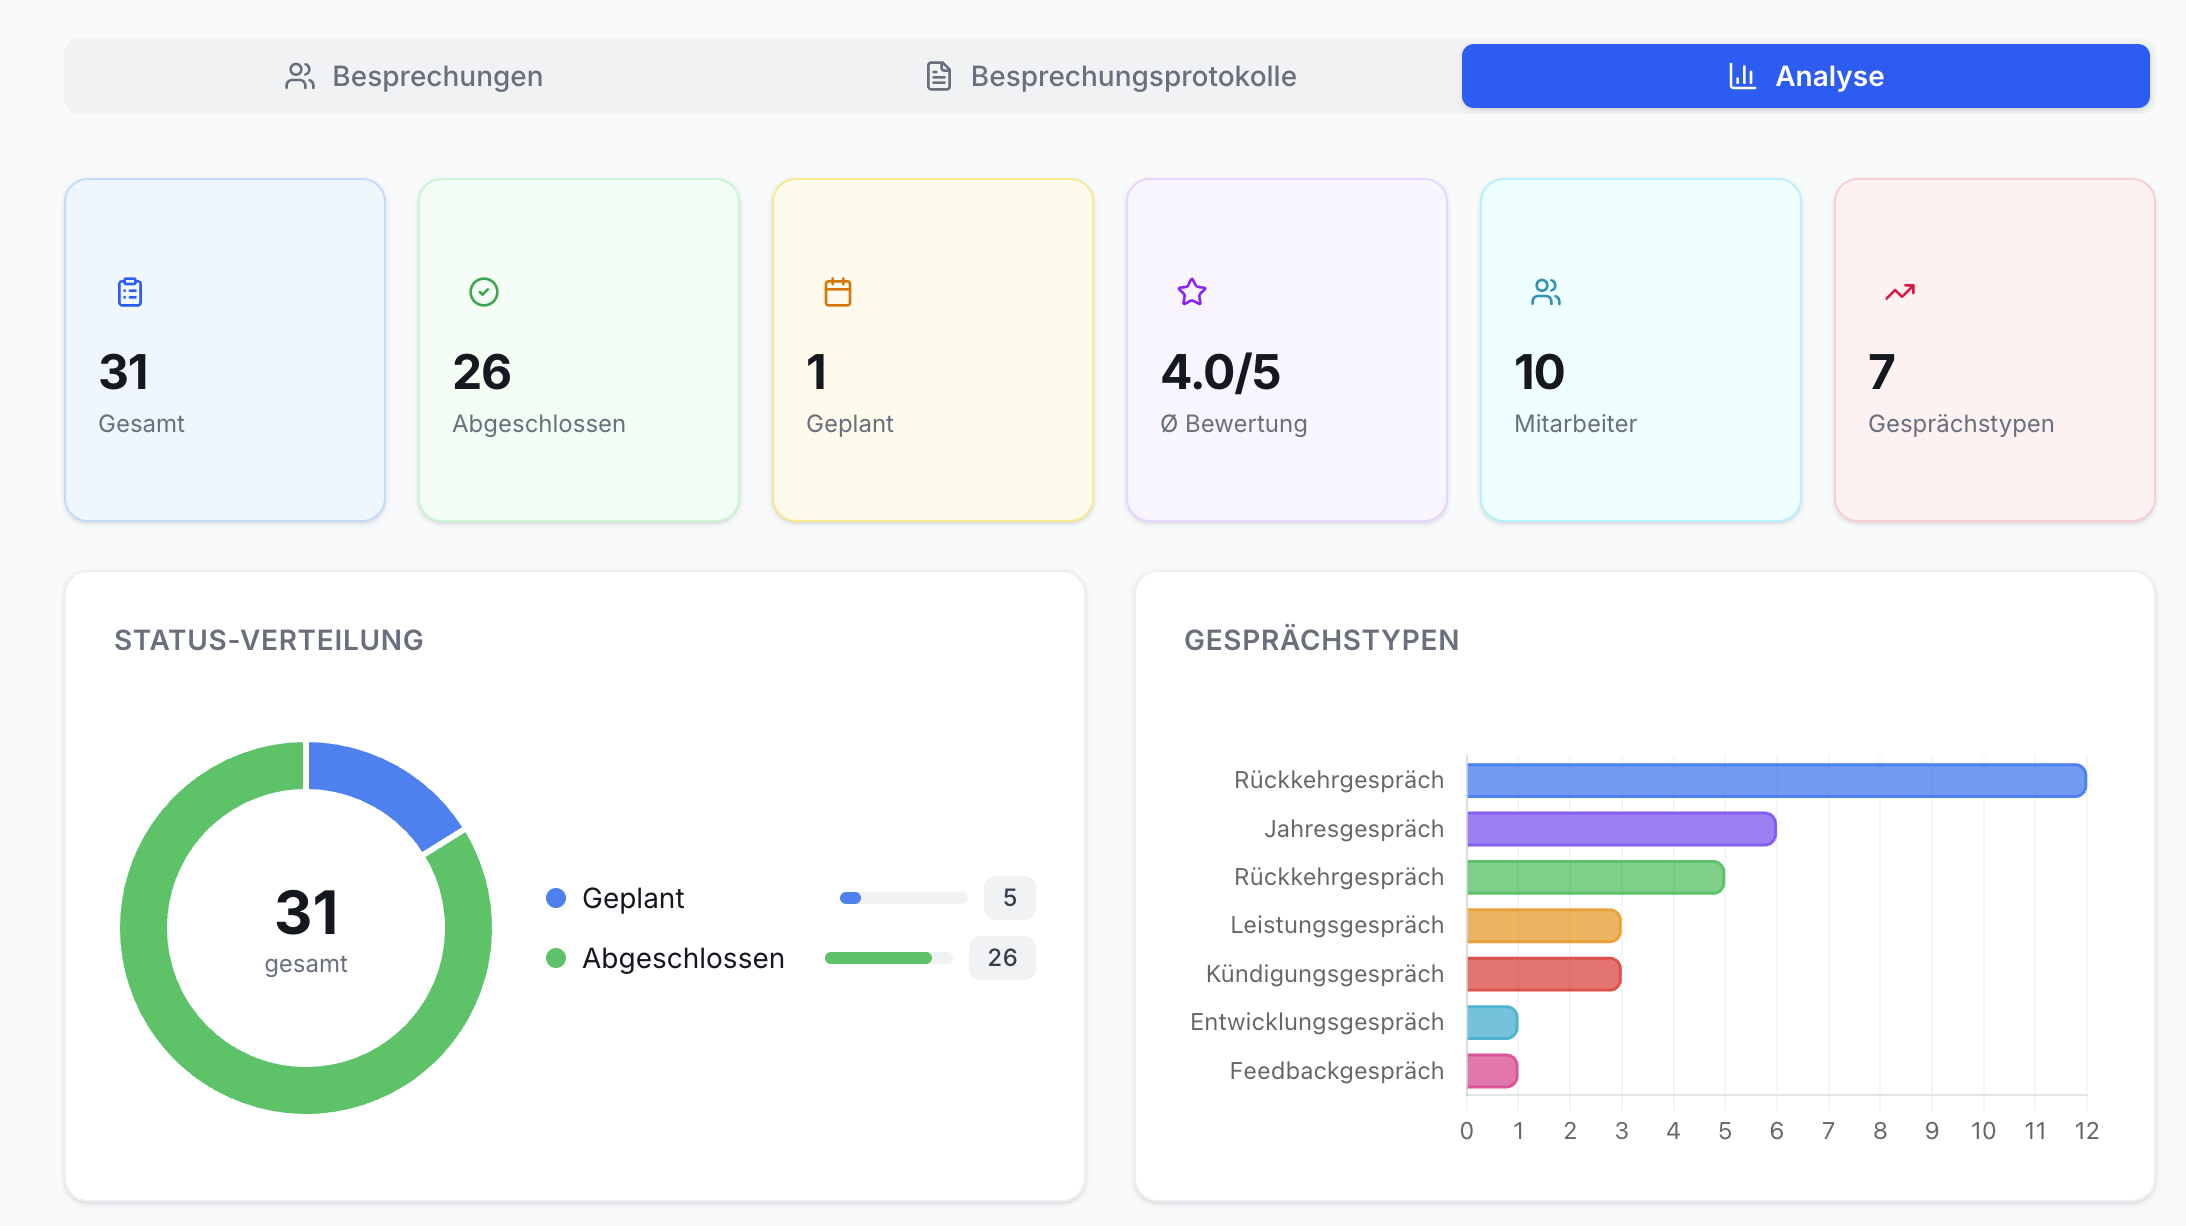The width and height of the screenshot is (2186, 1226).
Task: Click the 'Jahresgespräch' axis label
Action: pyautogui.click(x=1354, y=829)
